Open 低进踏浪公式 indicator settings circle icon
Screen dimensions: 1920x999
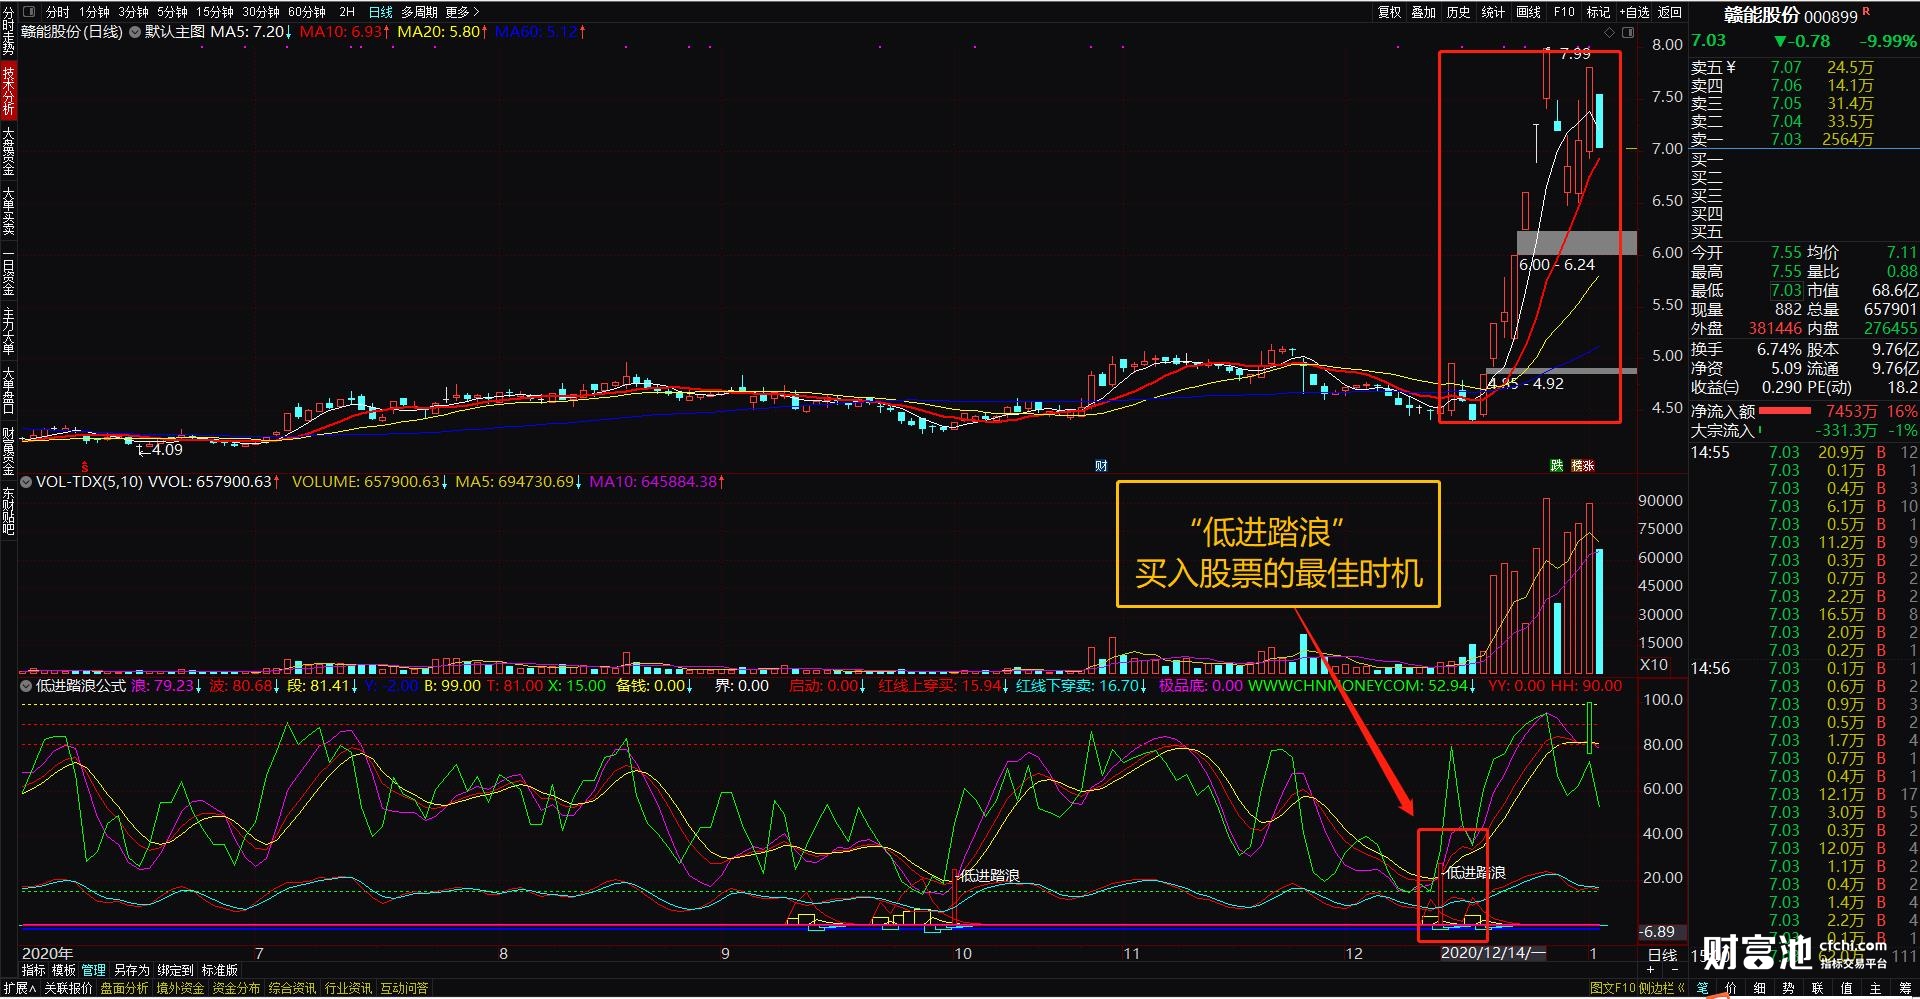click(26, 686)
